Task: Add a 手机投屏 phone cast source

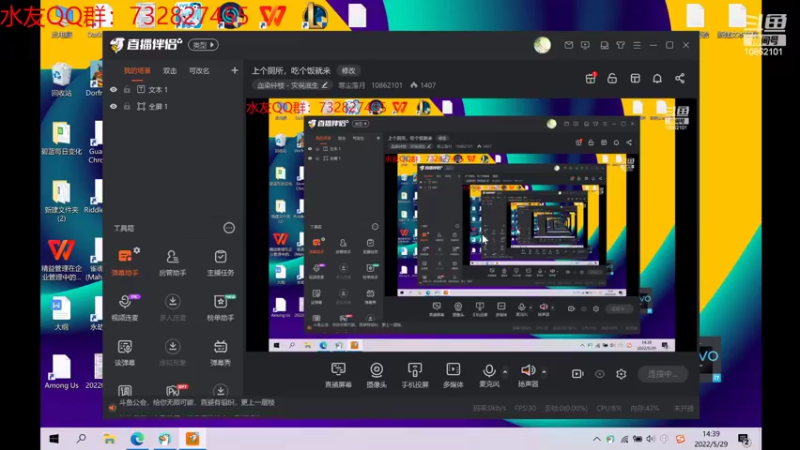Action: point(415,375)
